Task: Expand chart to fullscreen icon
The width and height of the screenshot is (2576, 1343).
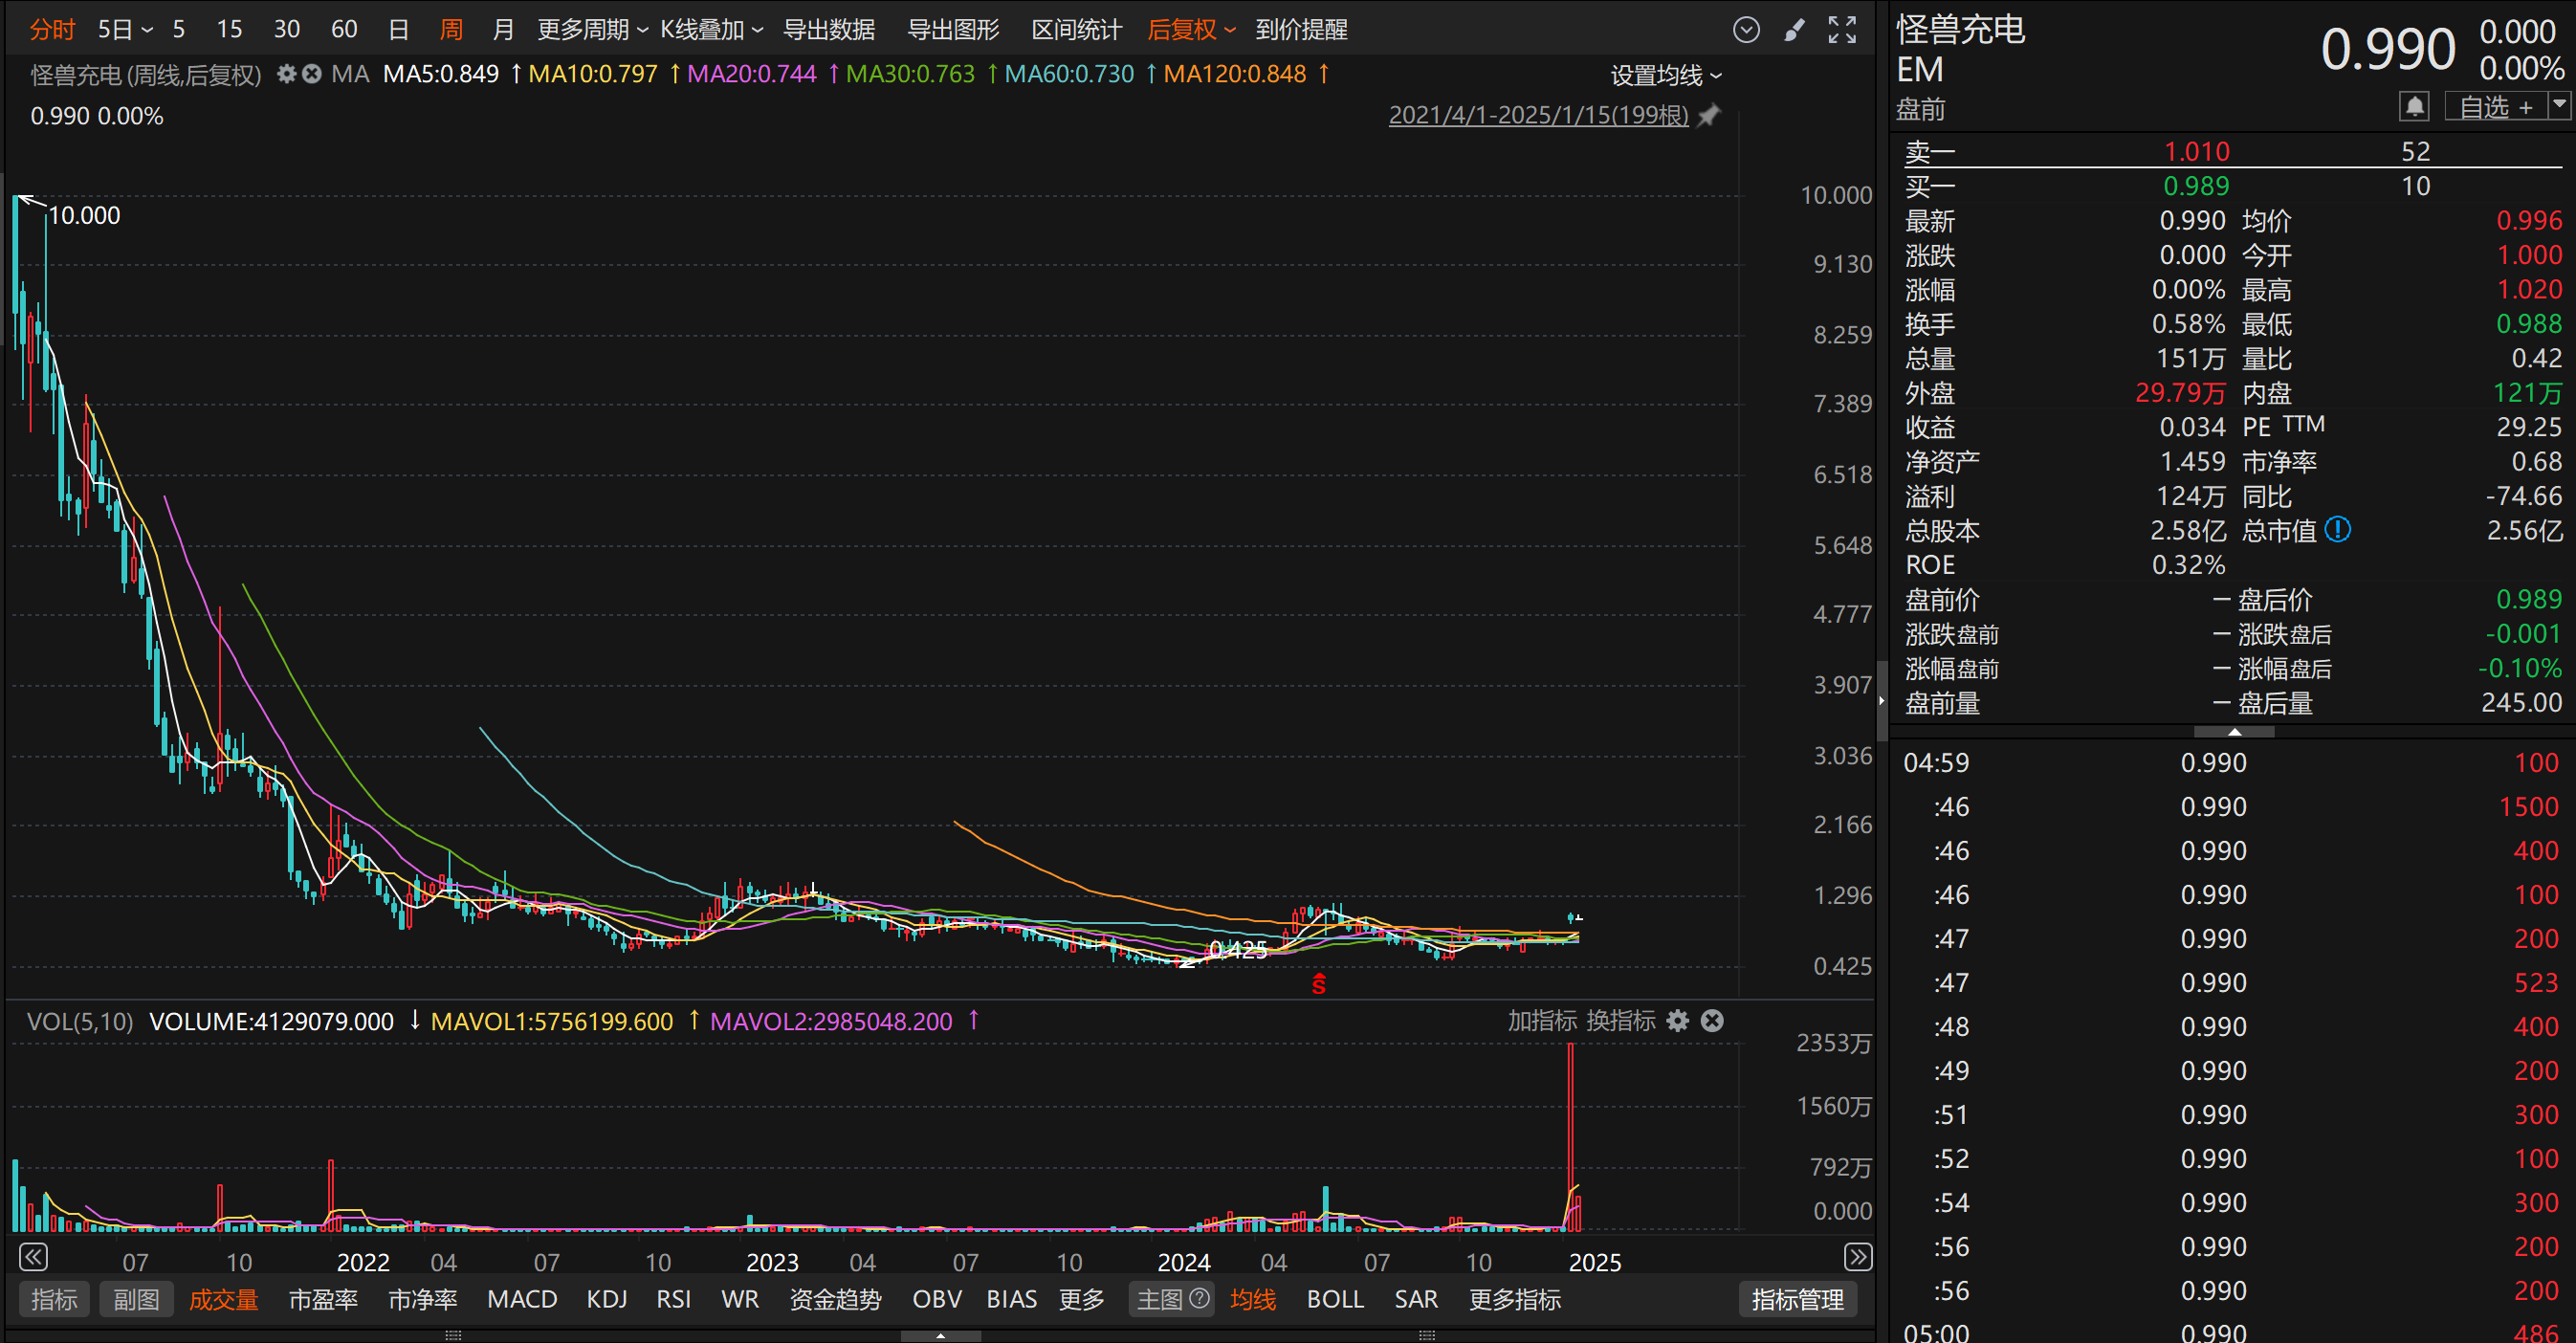Action: [1842, 30]
